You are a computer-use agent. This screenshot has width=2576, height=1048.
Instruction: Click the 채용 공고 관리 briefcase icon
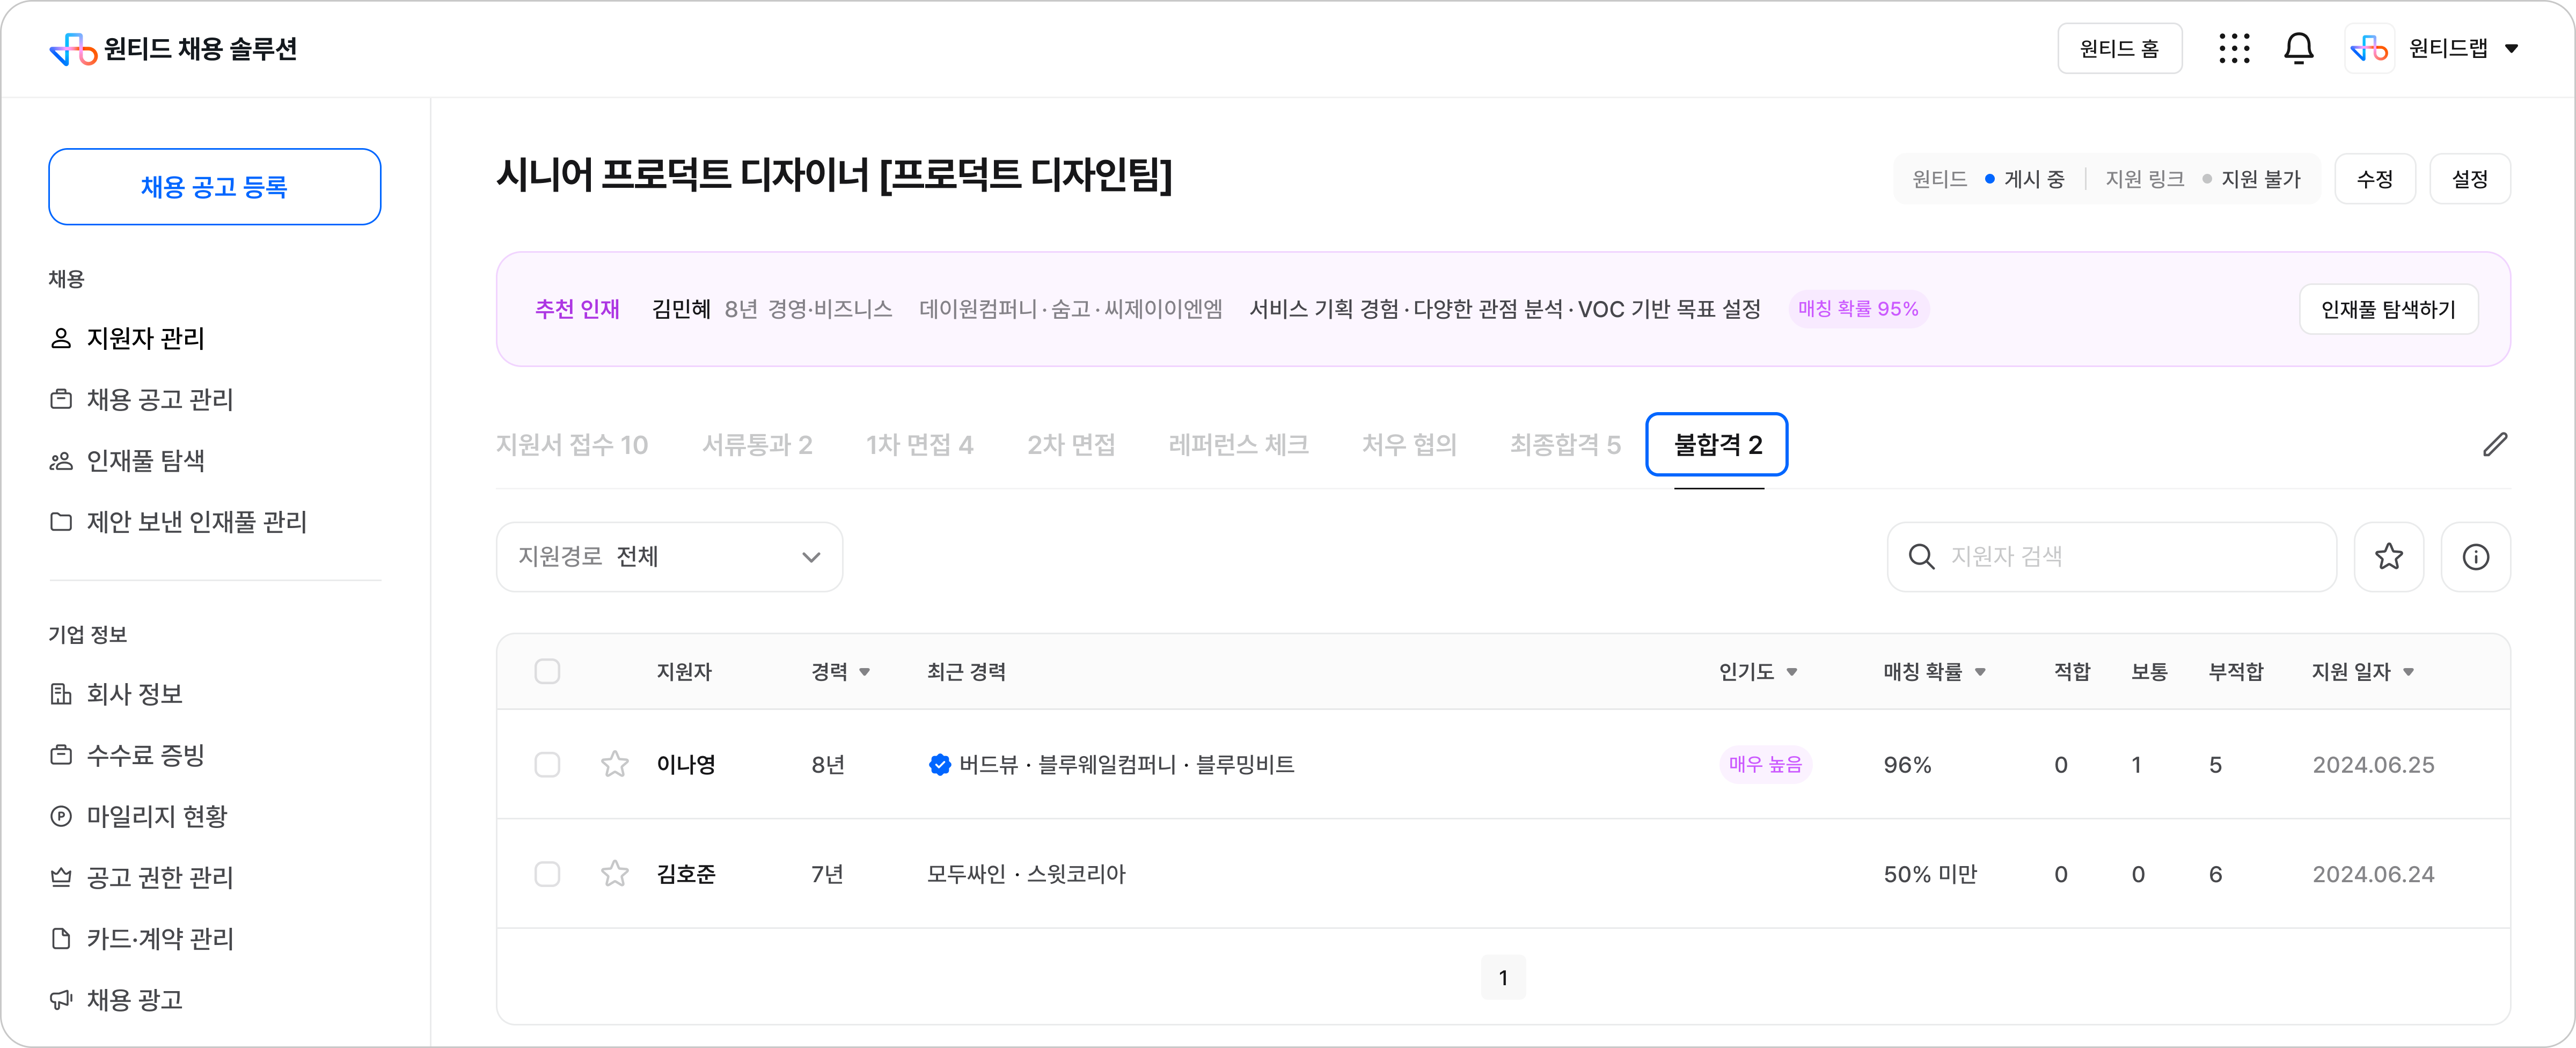click(61, 400)
